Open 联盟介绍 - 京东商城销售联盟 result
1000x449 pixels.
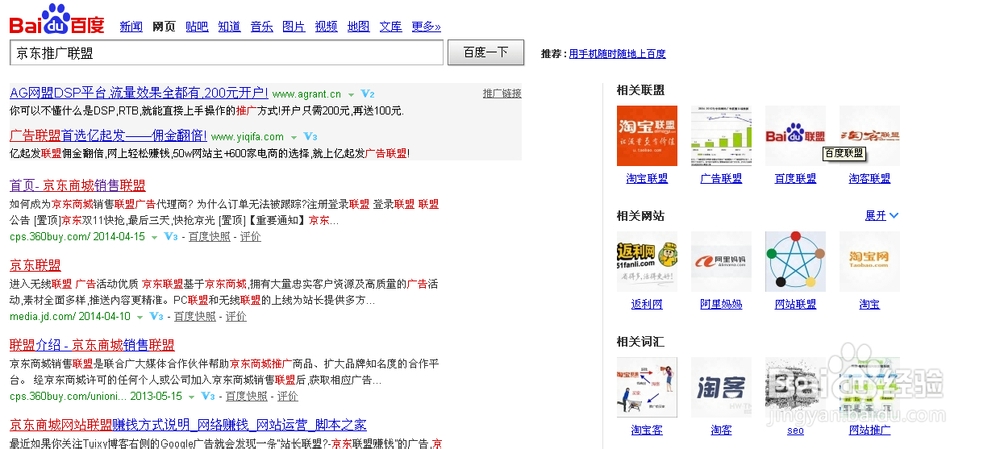[x=92, y=345]
